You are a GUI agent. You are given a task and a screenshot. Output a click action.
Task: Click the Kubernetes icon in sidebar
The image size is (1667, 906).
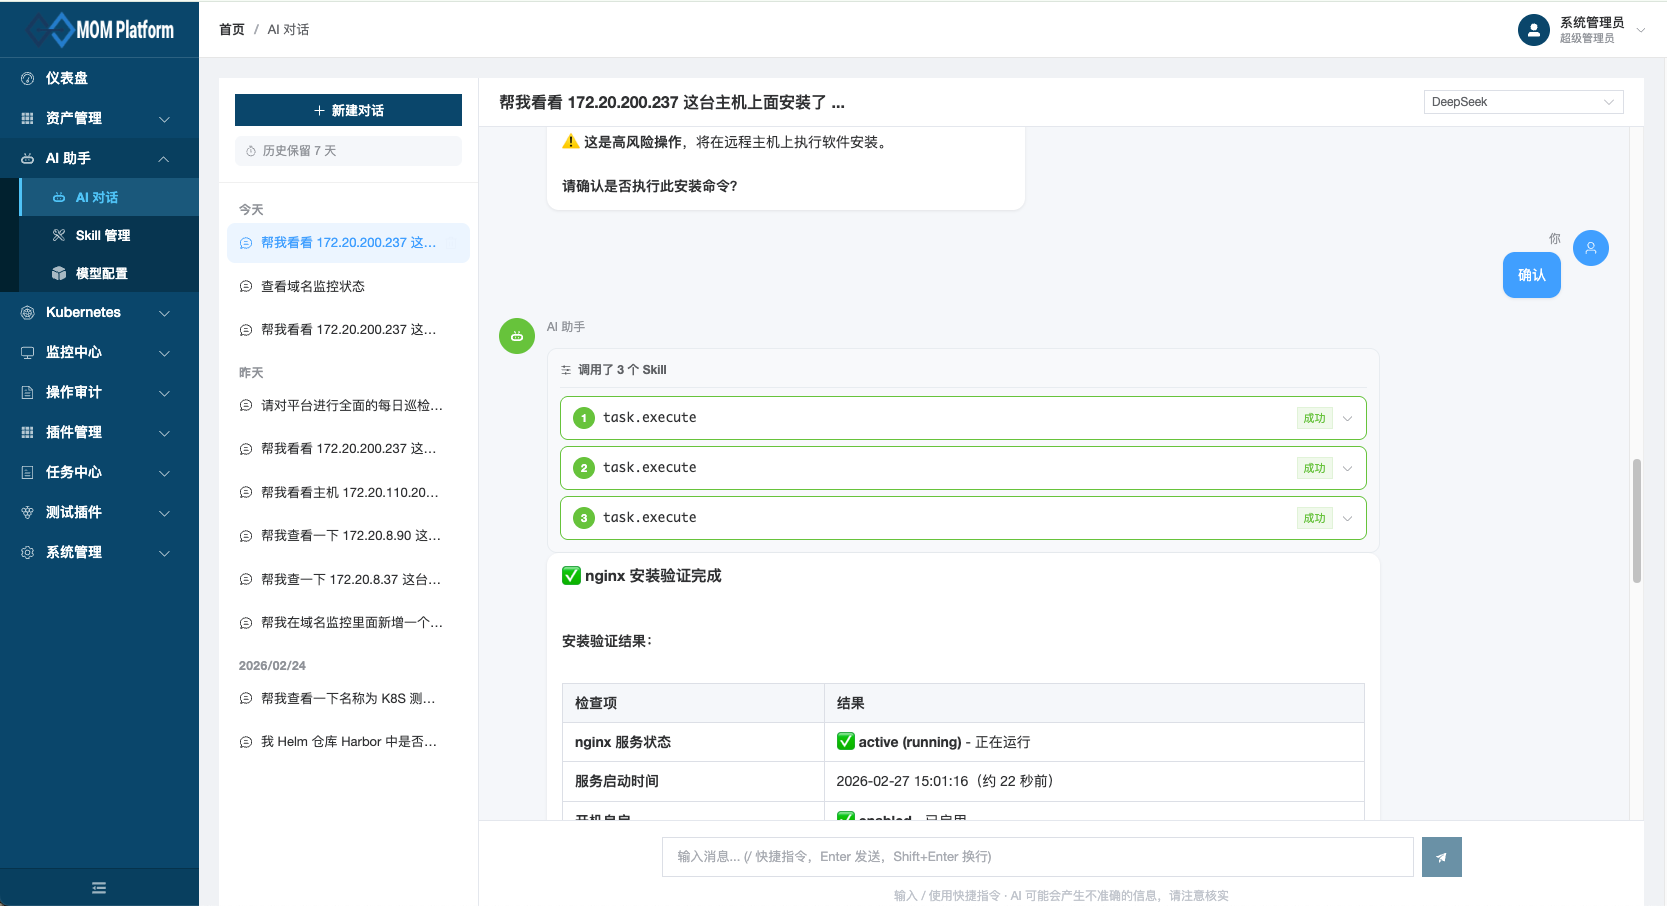(27, 312)
